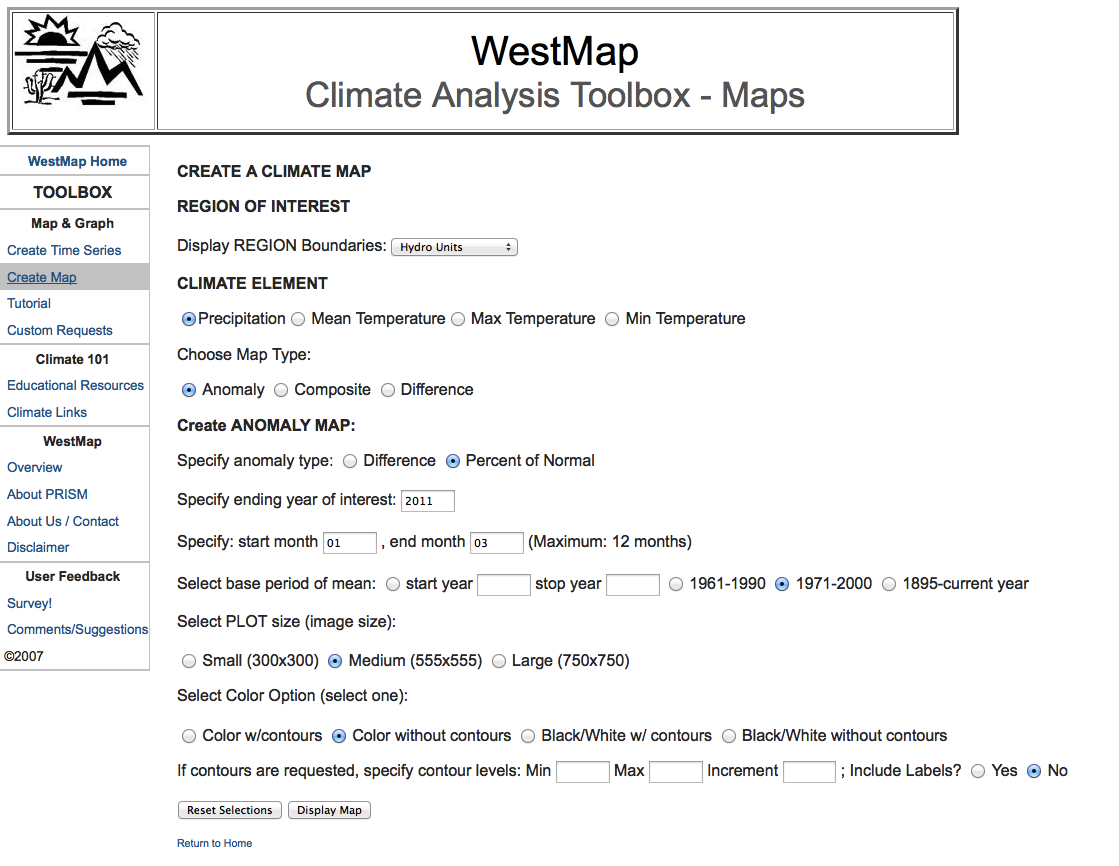This screenshot has width=1119, height=866.
Task: Open the Overview sidebar link
Action: [34, 468]
